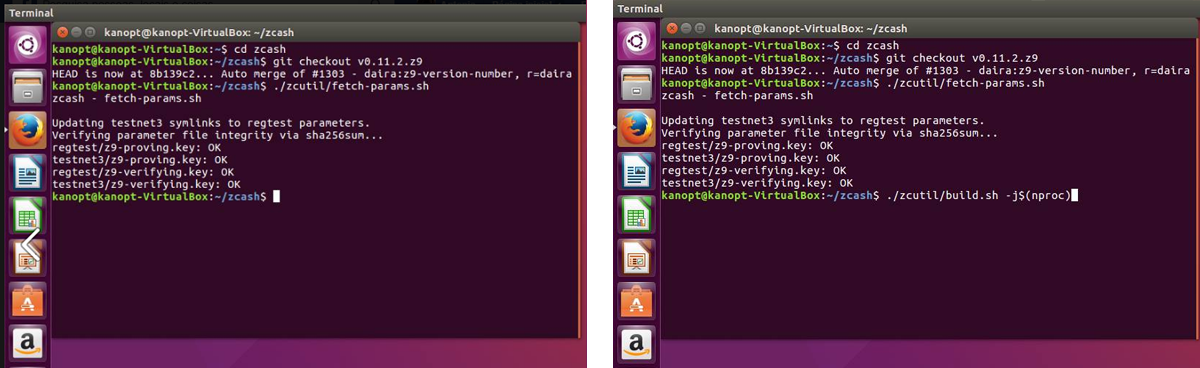Screen dimensions: 1200x368
Task: Open LibreOffice Impress in right screenshot launcher
Action: pos(637,258)
